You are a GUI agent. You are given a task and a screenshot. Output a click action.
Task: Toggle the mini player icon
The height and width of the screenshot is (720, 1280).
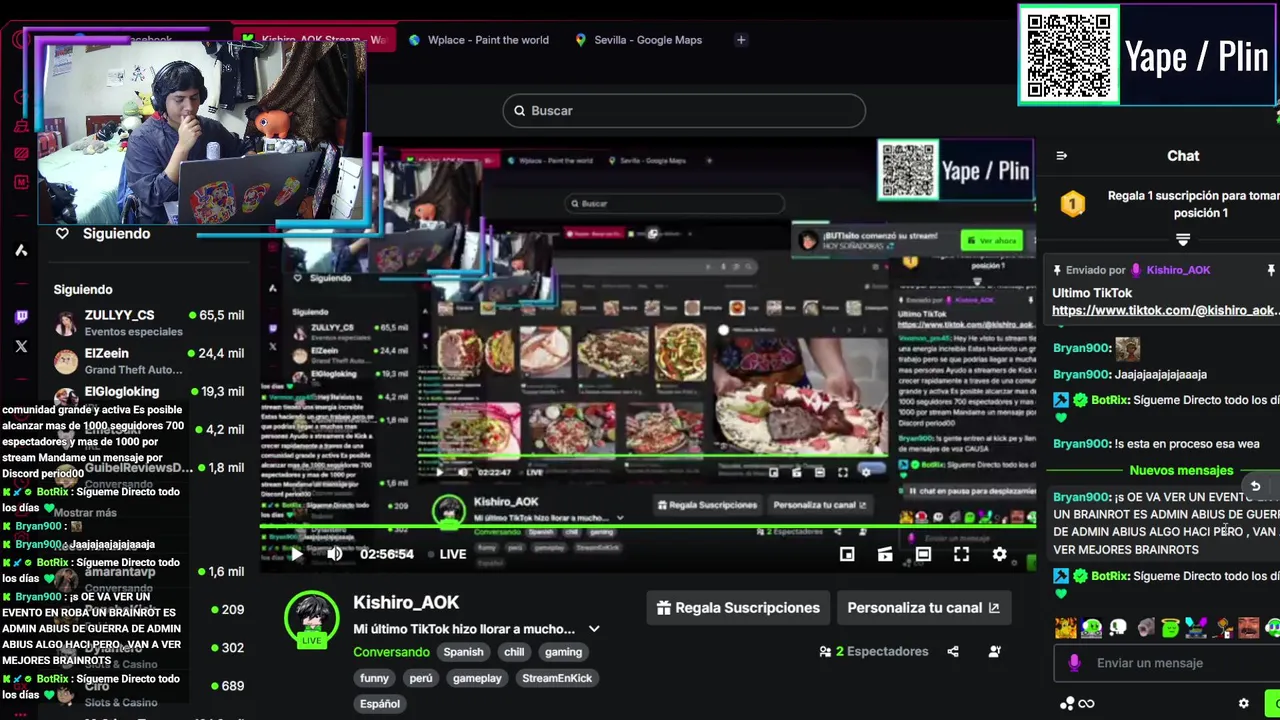tap(847, 554)
